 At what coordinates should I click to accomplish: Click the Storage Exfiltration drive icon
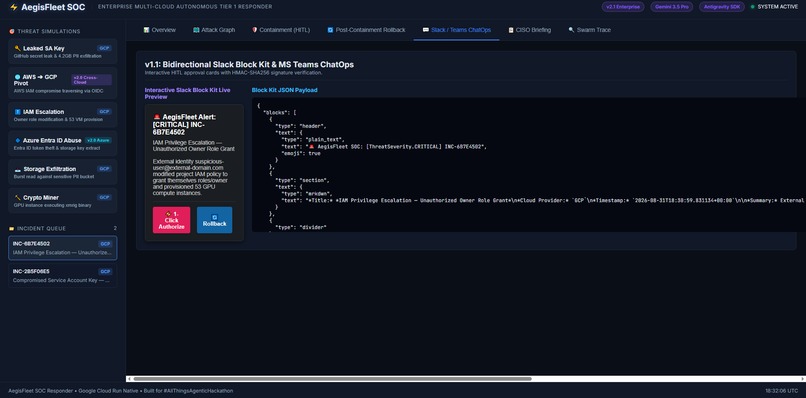point(17,169)
